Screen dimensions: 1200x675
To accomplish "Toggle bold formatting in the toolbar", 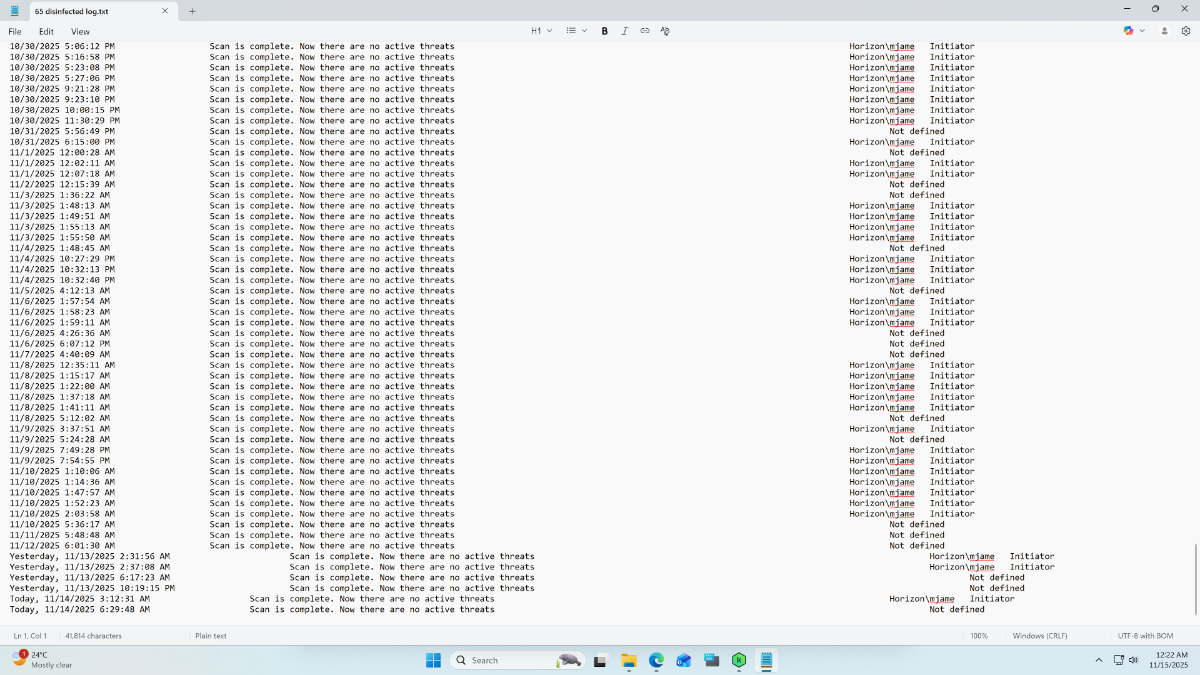I will point(605,31).
